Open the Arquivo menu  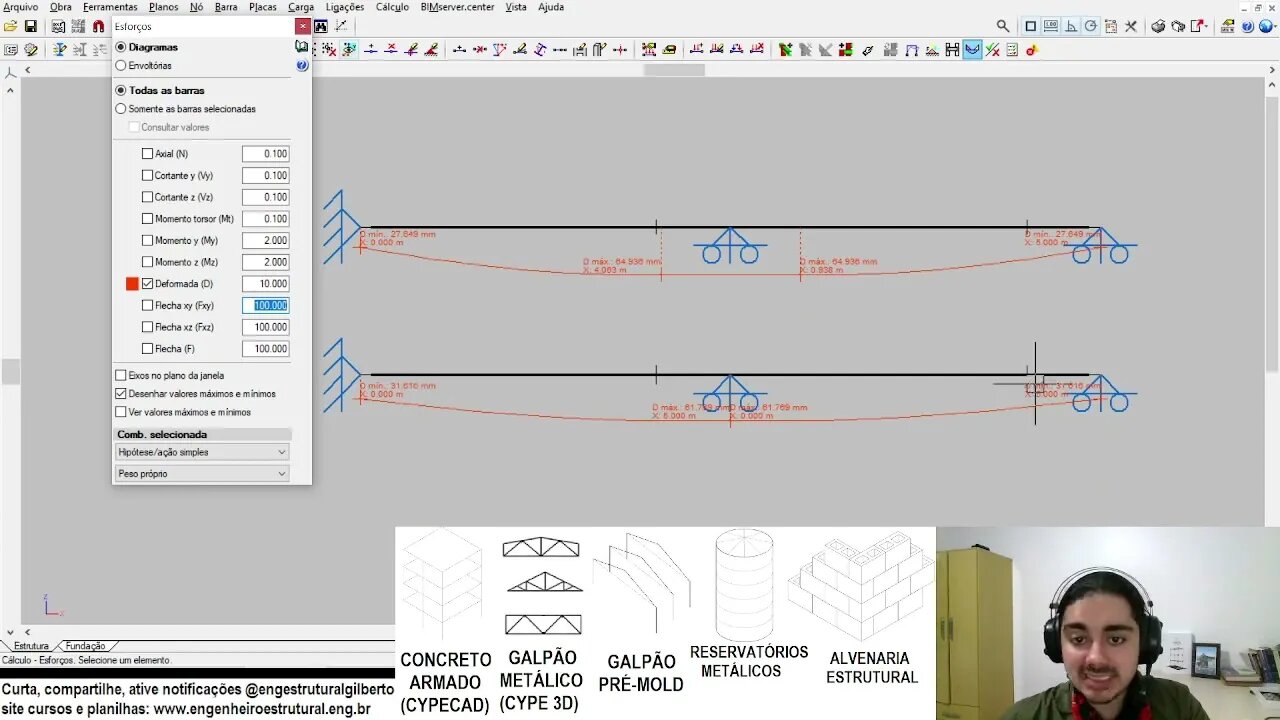20,7
